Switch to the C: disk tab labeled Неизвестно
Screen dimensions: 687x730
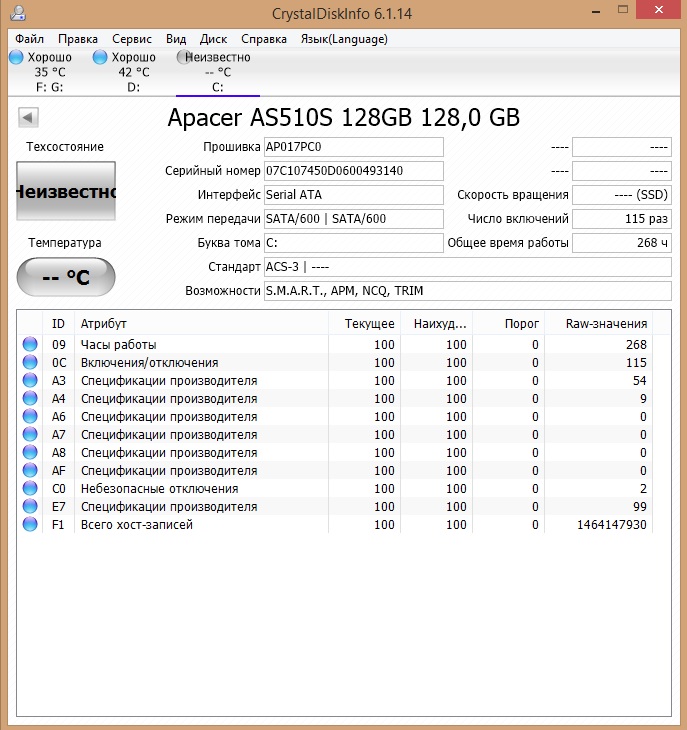coord(218,72)
